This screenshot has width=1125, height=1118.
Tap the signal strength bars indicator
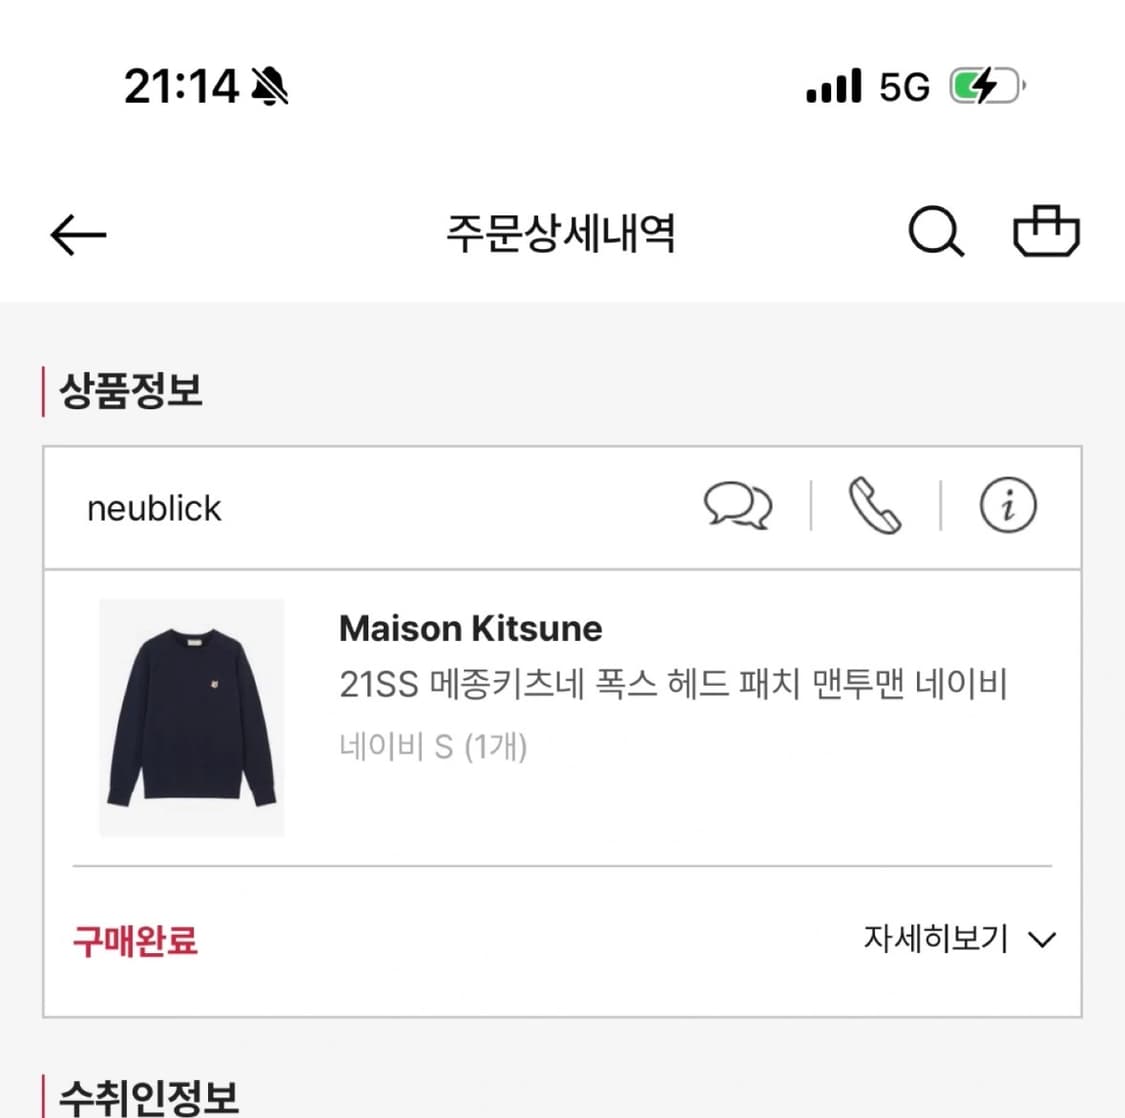click(834, 86)
